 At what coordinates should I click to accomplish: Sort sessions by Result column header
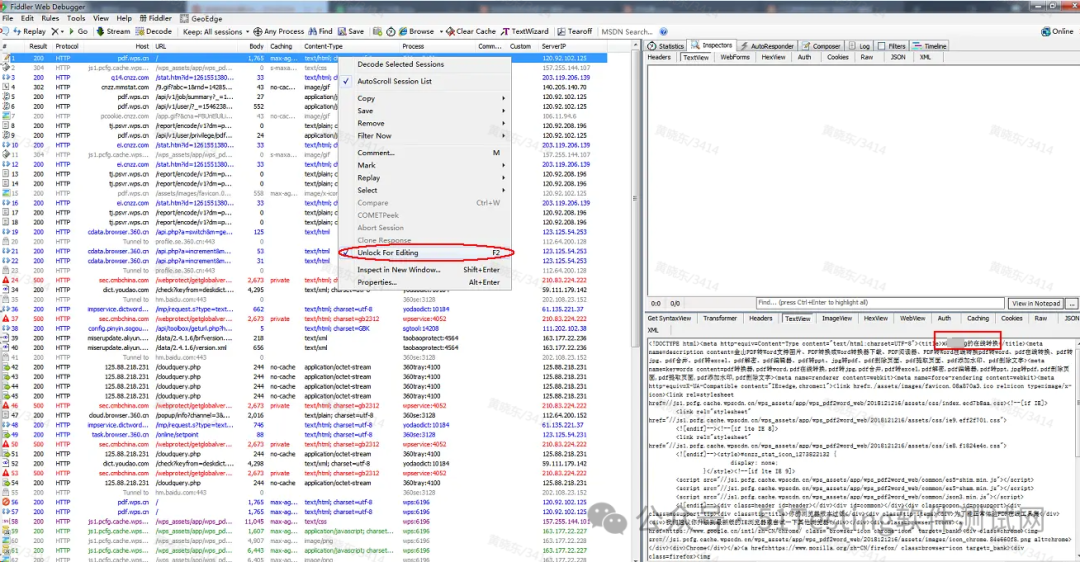[x=39, y=46]
